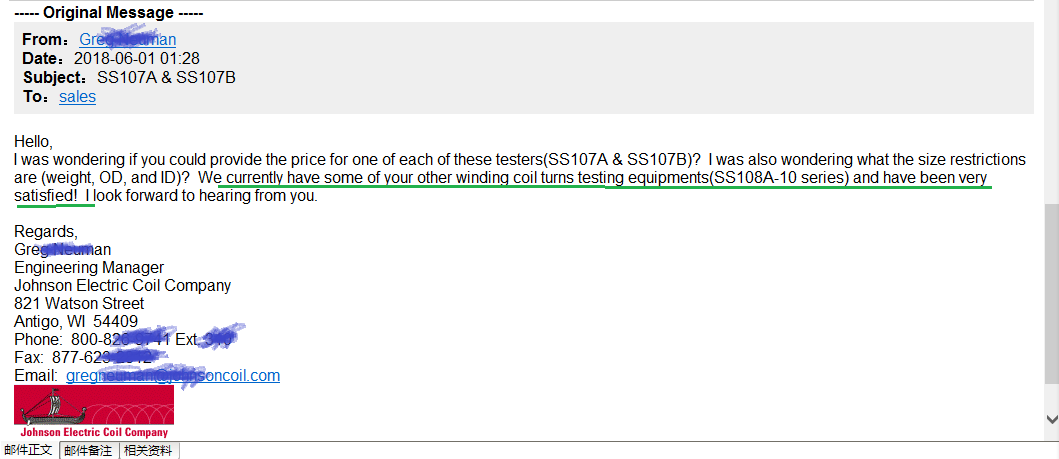Viewport: 1059px width, 459px height.
Task: Open the johnsoncoil.com email address link
Action: pos(173,375)
